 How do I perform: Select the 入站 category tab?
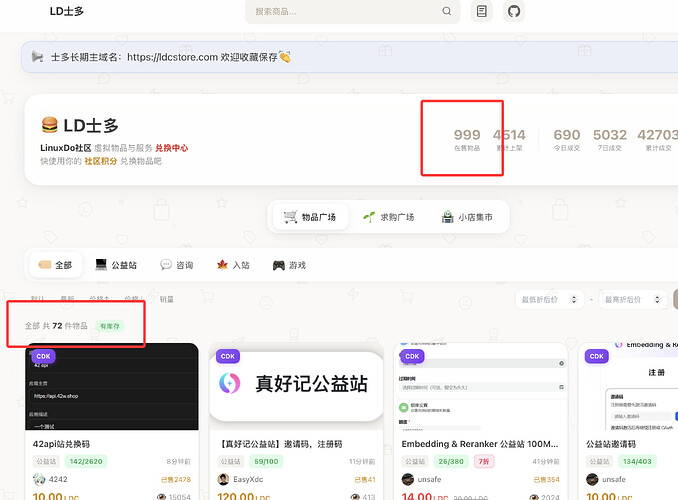coord(233,265)
